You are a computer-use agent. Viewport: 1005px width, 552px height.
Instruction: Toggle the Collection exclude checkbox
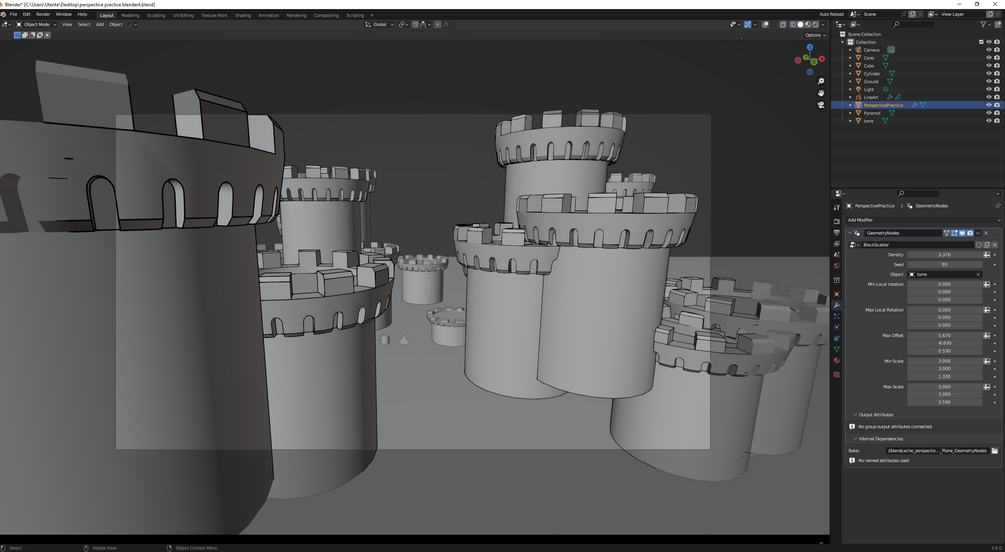[x=981, y=42]
